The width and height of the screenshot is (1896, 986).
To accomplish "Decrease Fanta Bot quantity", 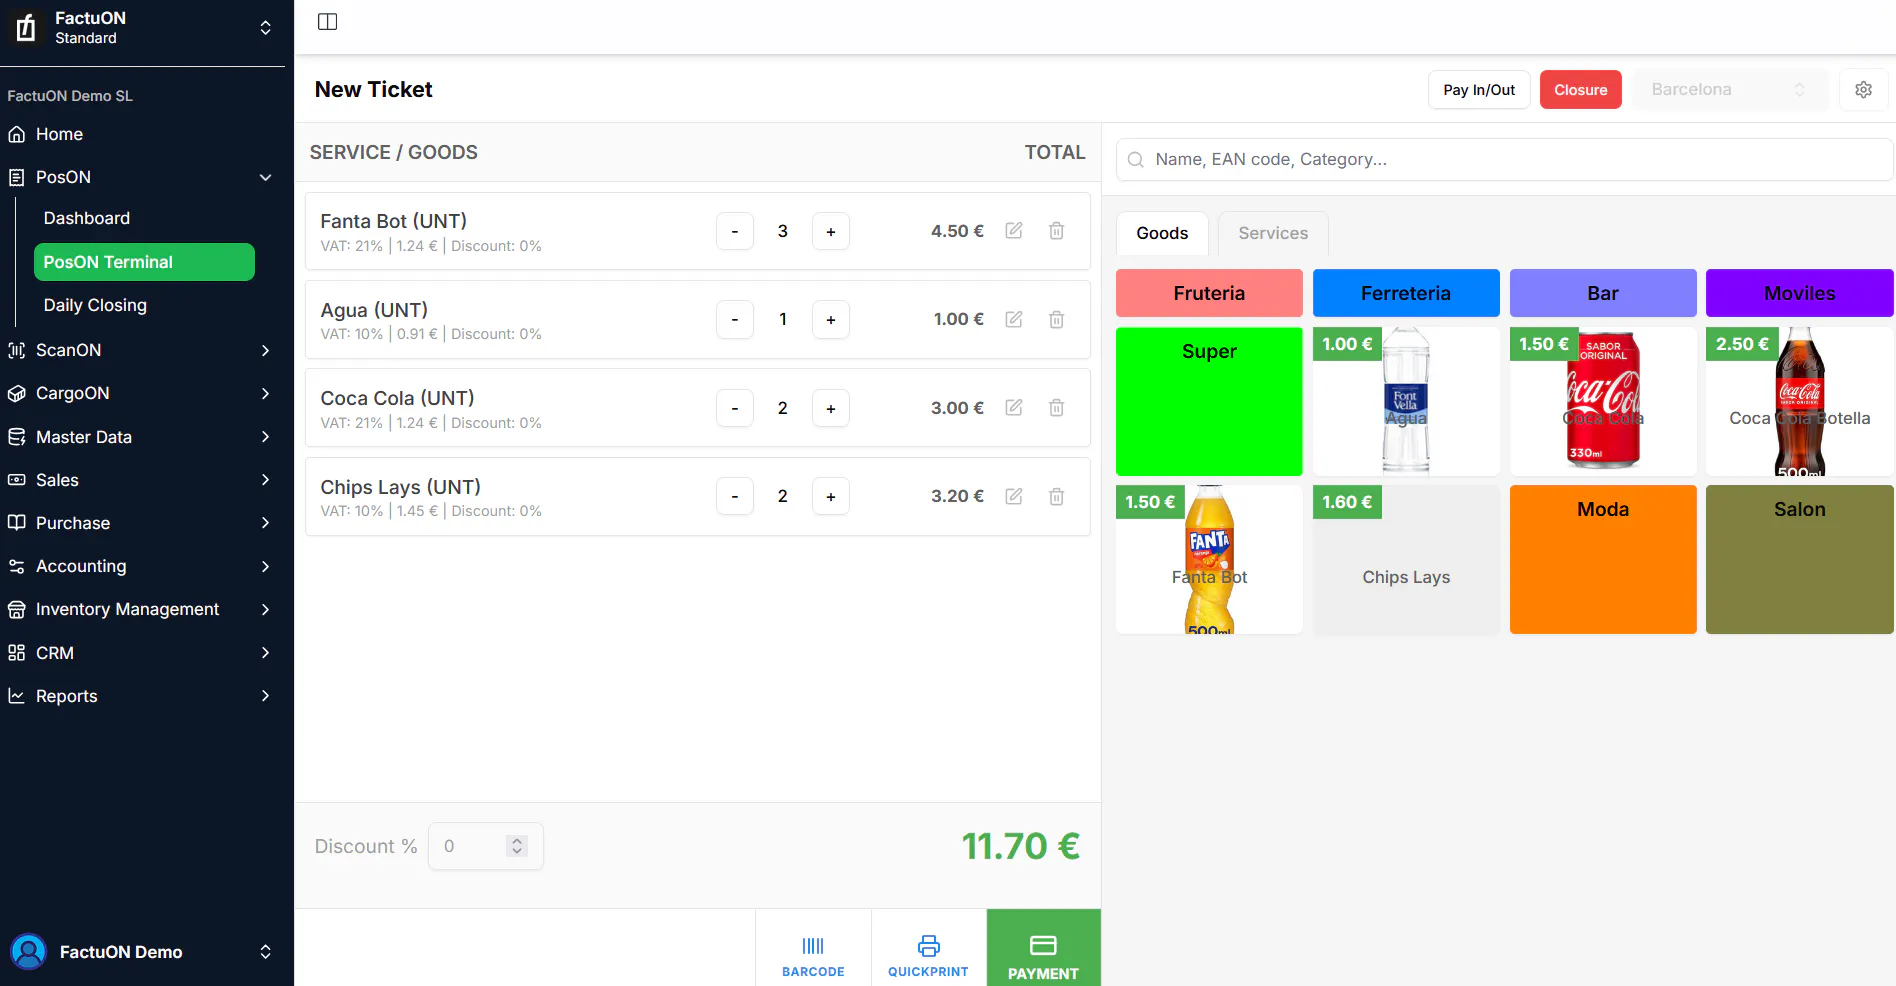I will (x=735, y=231).
